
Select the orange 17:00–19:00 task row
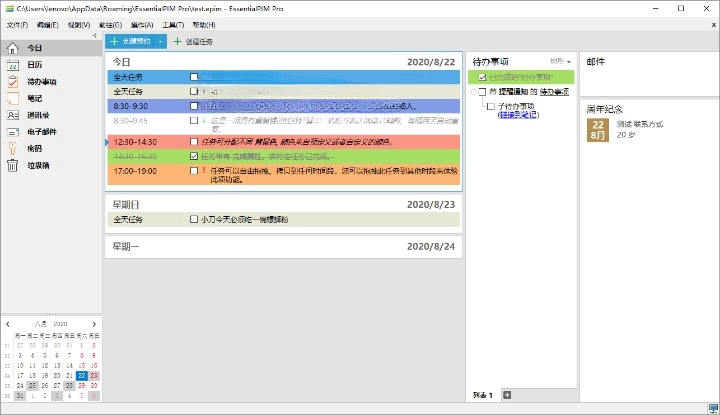284,175
